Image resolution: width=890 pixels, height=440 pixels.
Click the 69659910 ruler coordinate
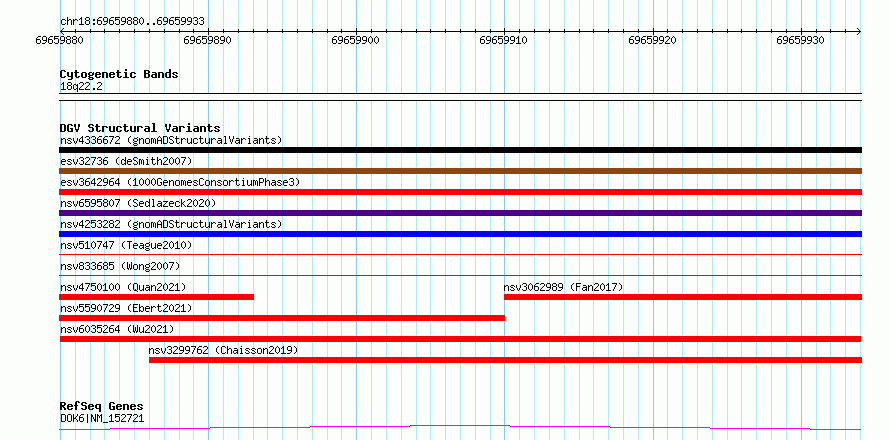[504, 40]
